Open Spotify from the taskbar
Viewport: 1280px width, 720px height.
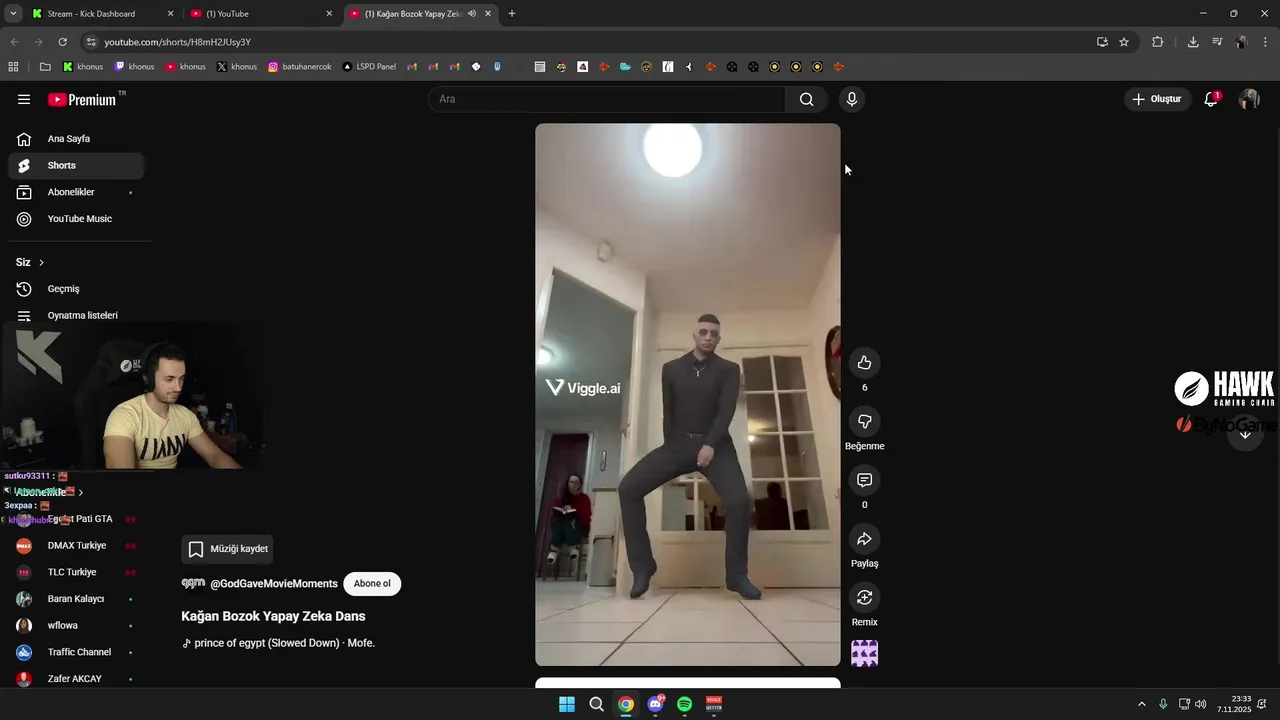(684, 704)
